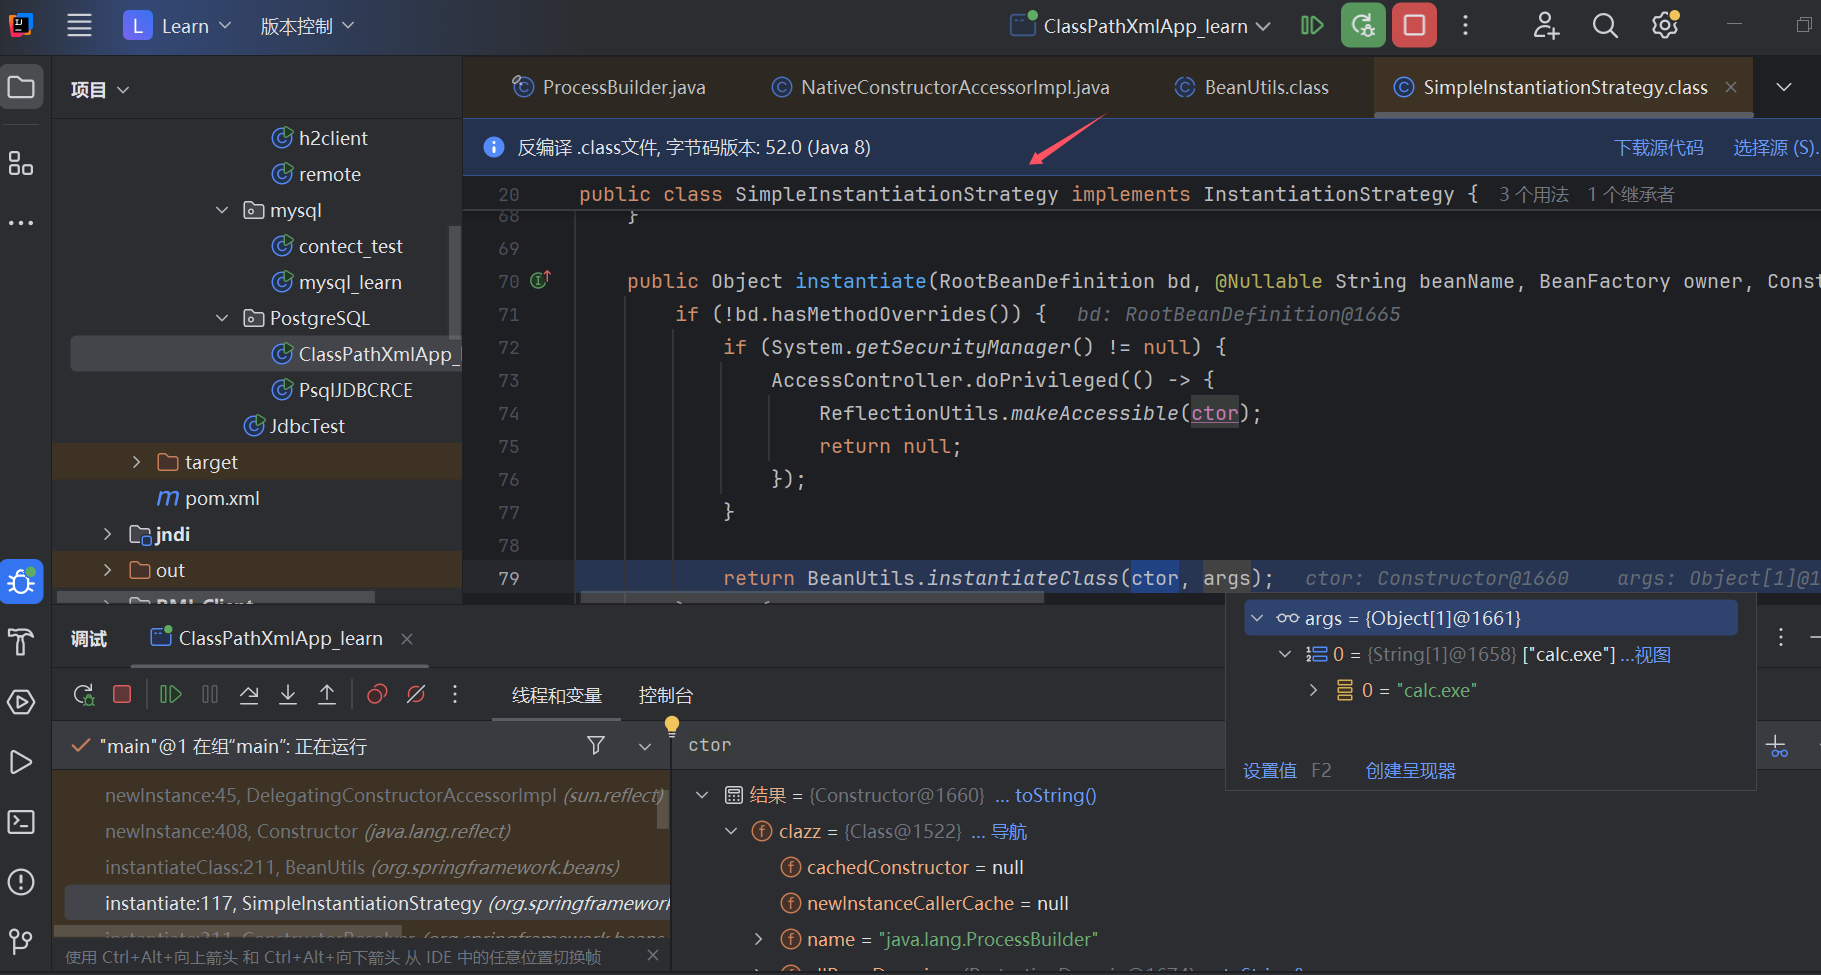1821x975 pixels.
Task: Click the Step Over button
Action: pyautogui.click(x=249, y=694)
